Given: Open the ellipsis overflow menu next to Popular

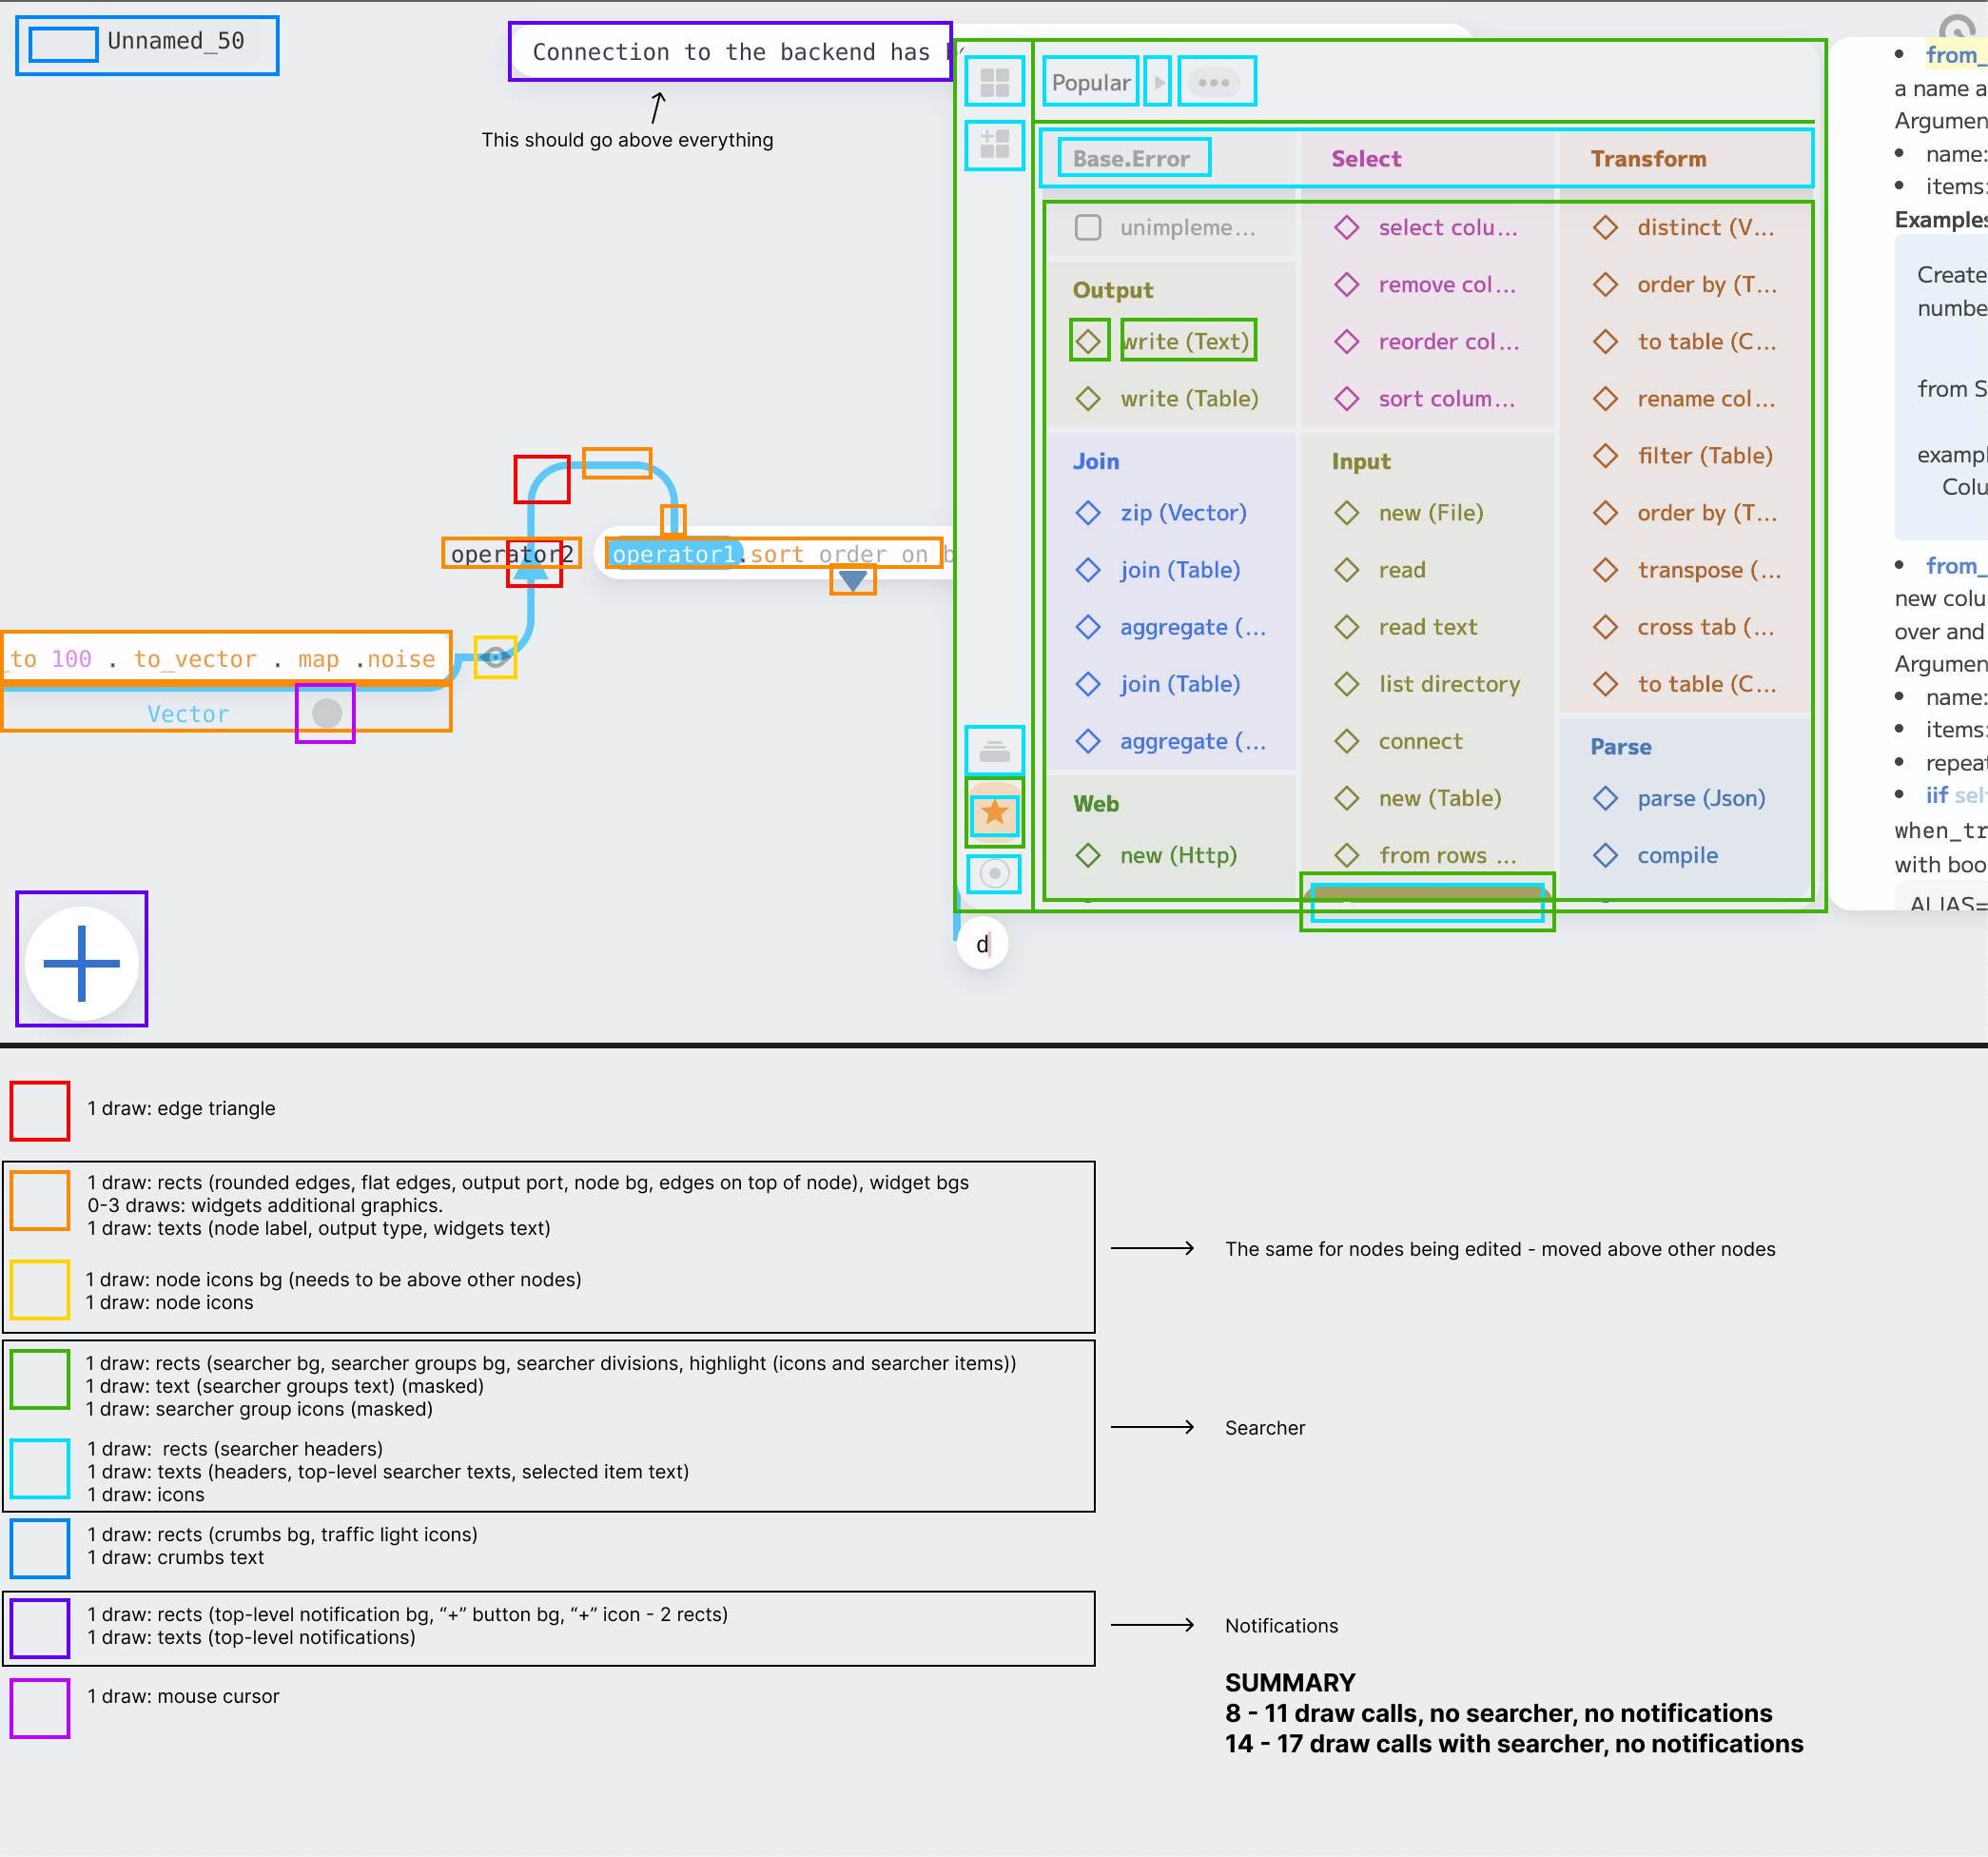Looking at the screenshot, I should (x=1215, y=82).
